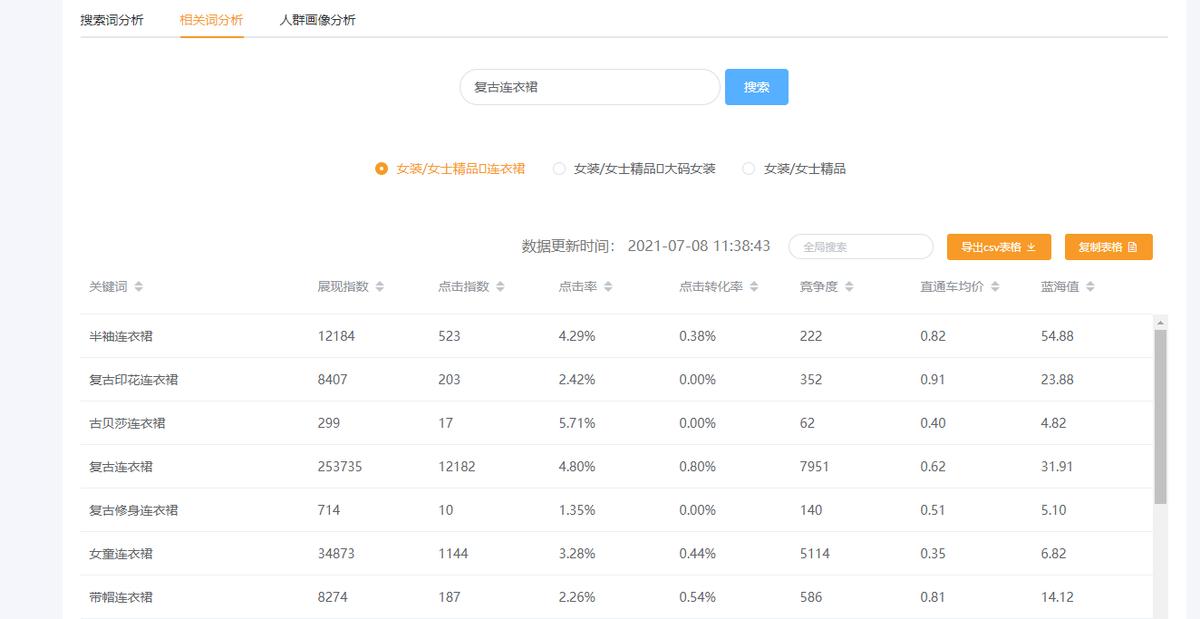Click the 搜索 button
Viewport: 1200px width, 619px height.
point(757,87)
